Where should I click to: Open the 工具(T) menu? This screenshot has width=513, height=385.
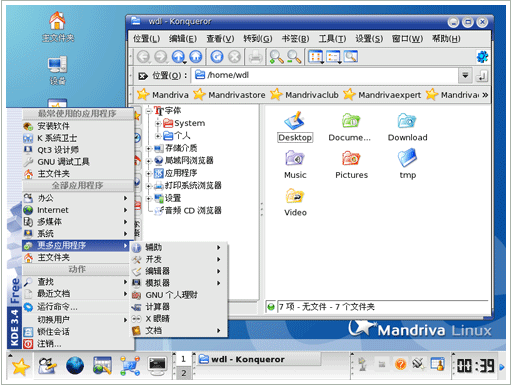tap(332, 39)
